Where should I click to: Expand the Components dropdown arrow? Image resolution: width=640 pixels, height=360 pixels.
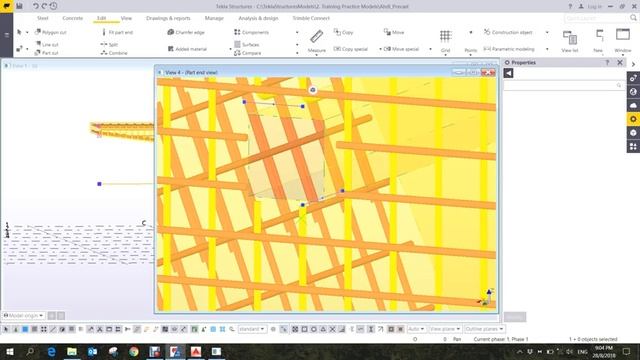[297, 32]
